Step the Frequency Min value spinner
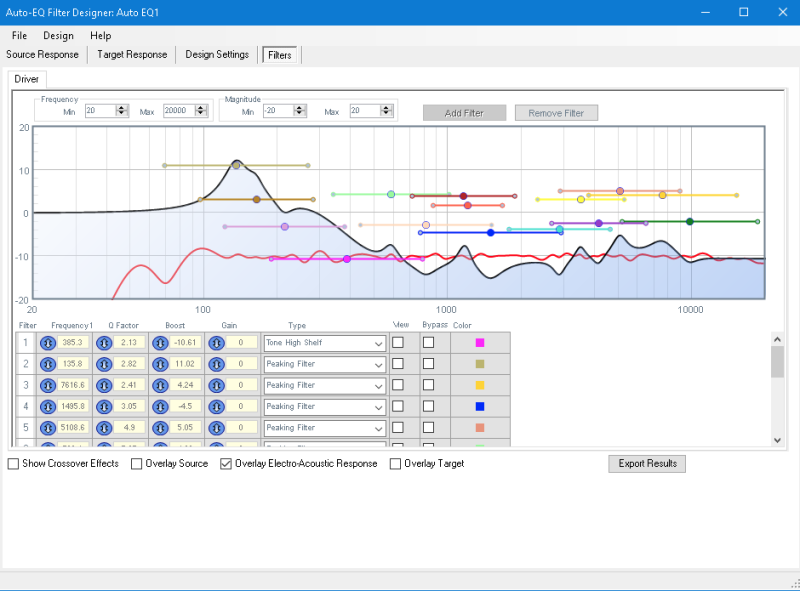Screen dimensions: 800x591 coord(121,110)
